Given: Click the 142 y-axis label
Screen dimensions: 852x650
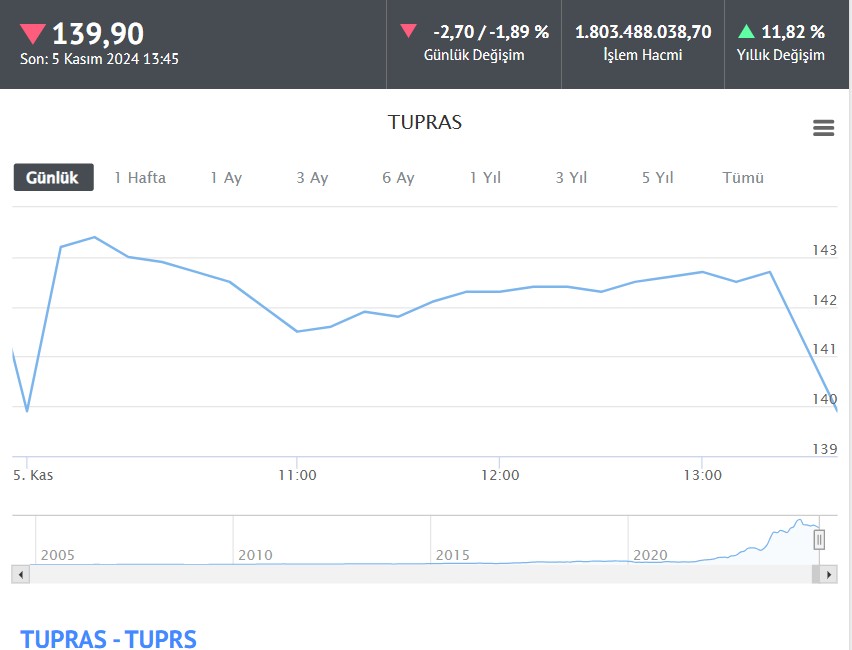Looking at the screenshot, I should tap(824, 300).
